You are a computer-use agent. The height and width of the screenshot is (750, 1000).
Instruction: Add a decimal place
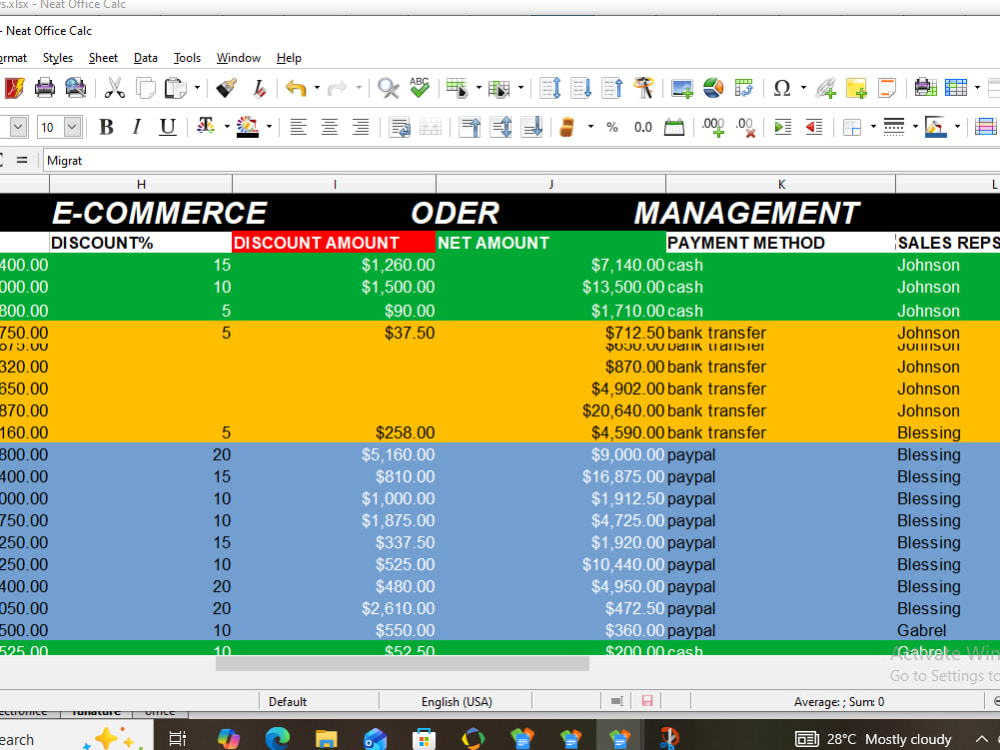712,127
